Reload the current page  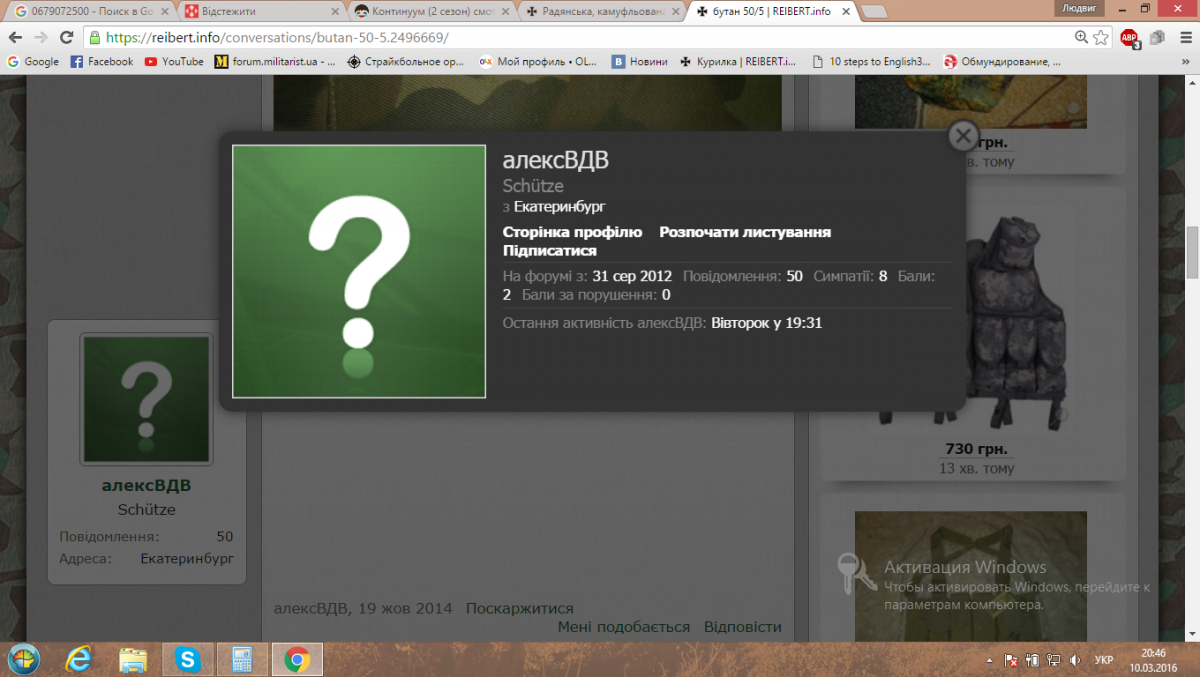pyautogui.click(x=67, y=37)
